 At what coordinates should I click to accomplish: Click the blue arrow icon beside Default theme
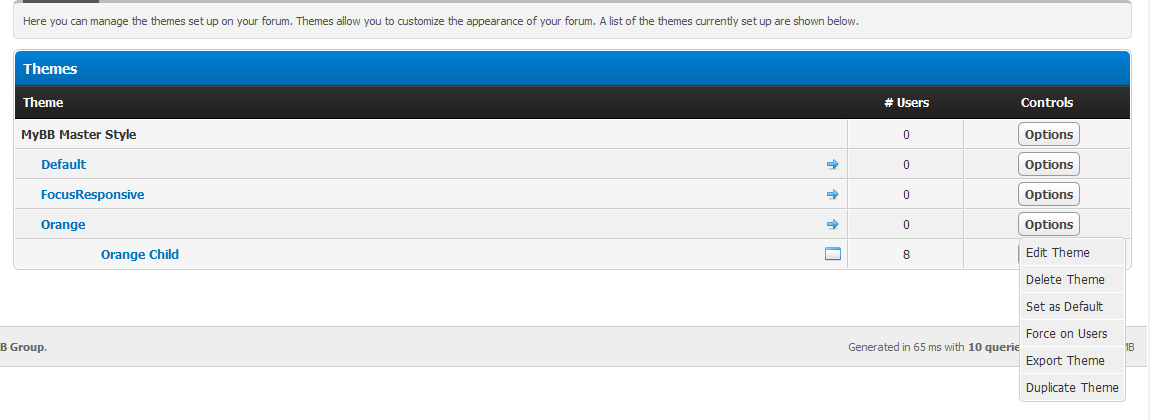832,164
